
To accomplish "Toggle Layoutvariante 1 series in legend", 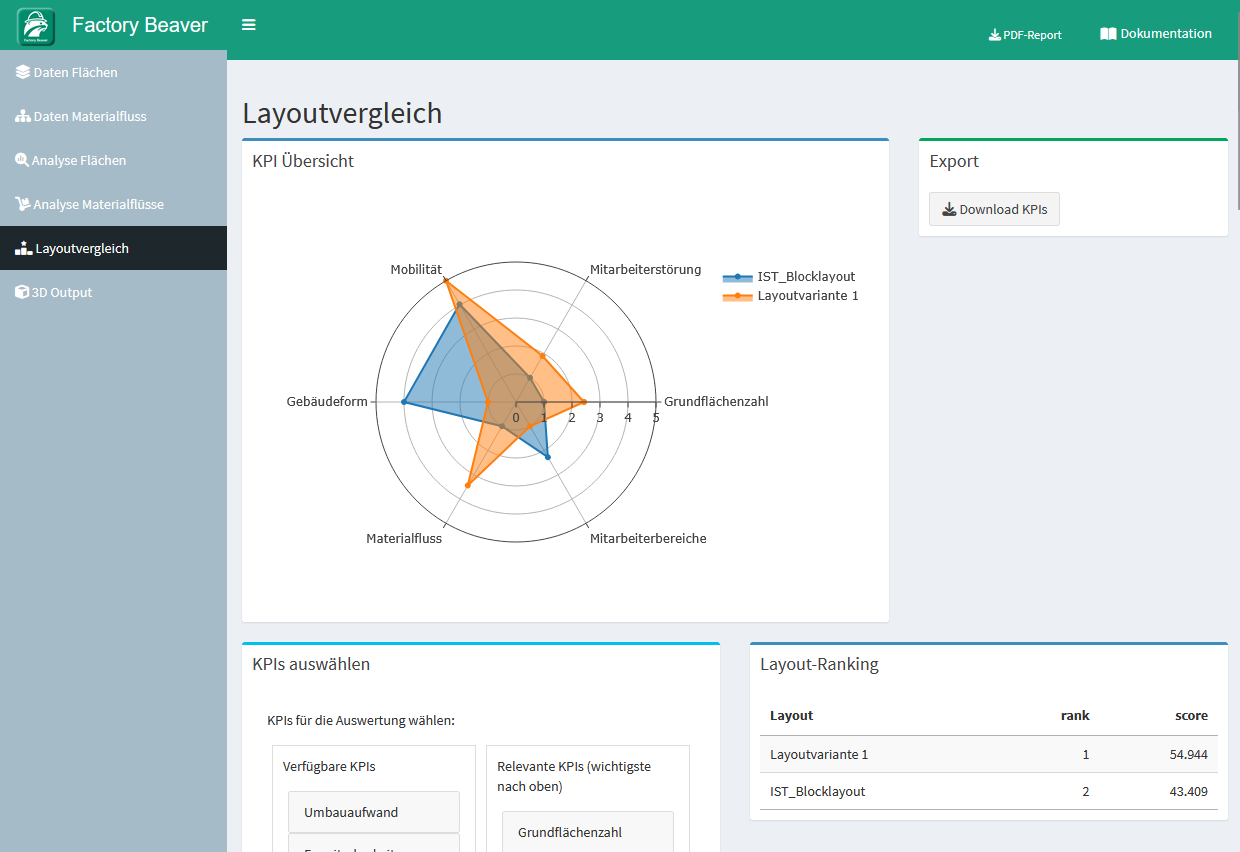I will (x=807, y=296).
